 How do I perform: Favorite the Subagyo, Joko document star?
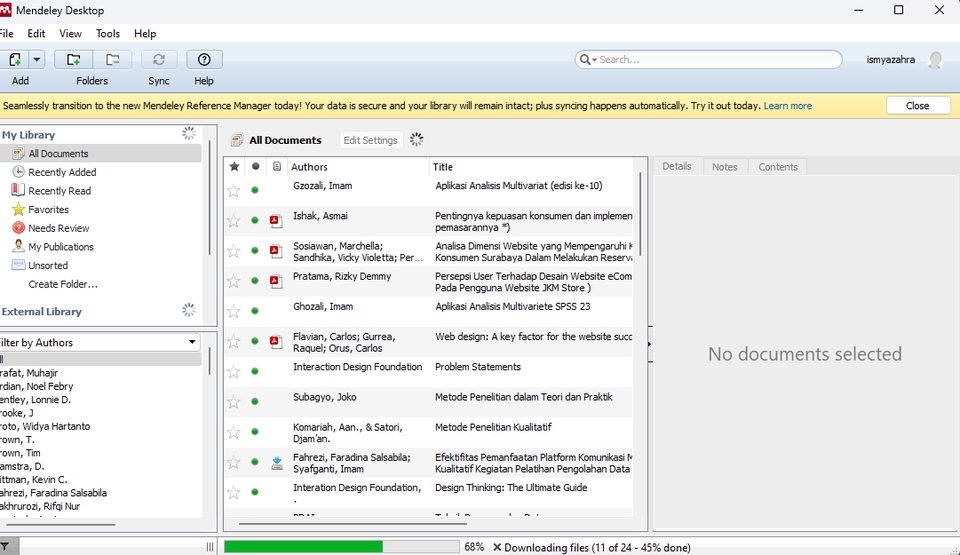[x=233, y=402]
